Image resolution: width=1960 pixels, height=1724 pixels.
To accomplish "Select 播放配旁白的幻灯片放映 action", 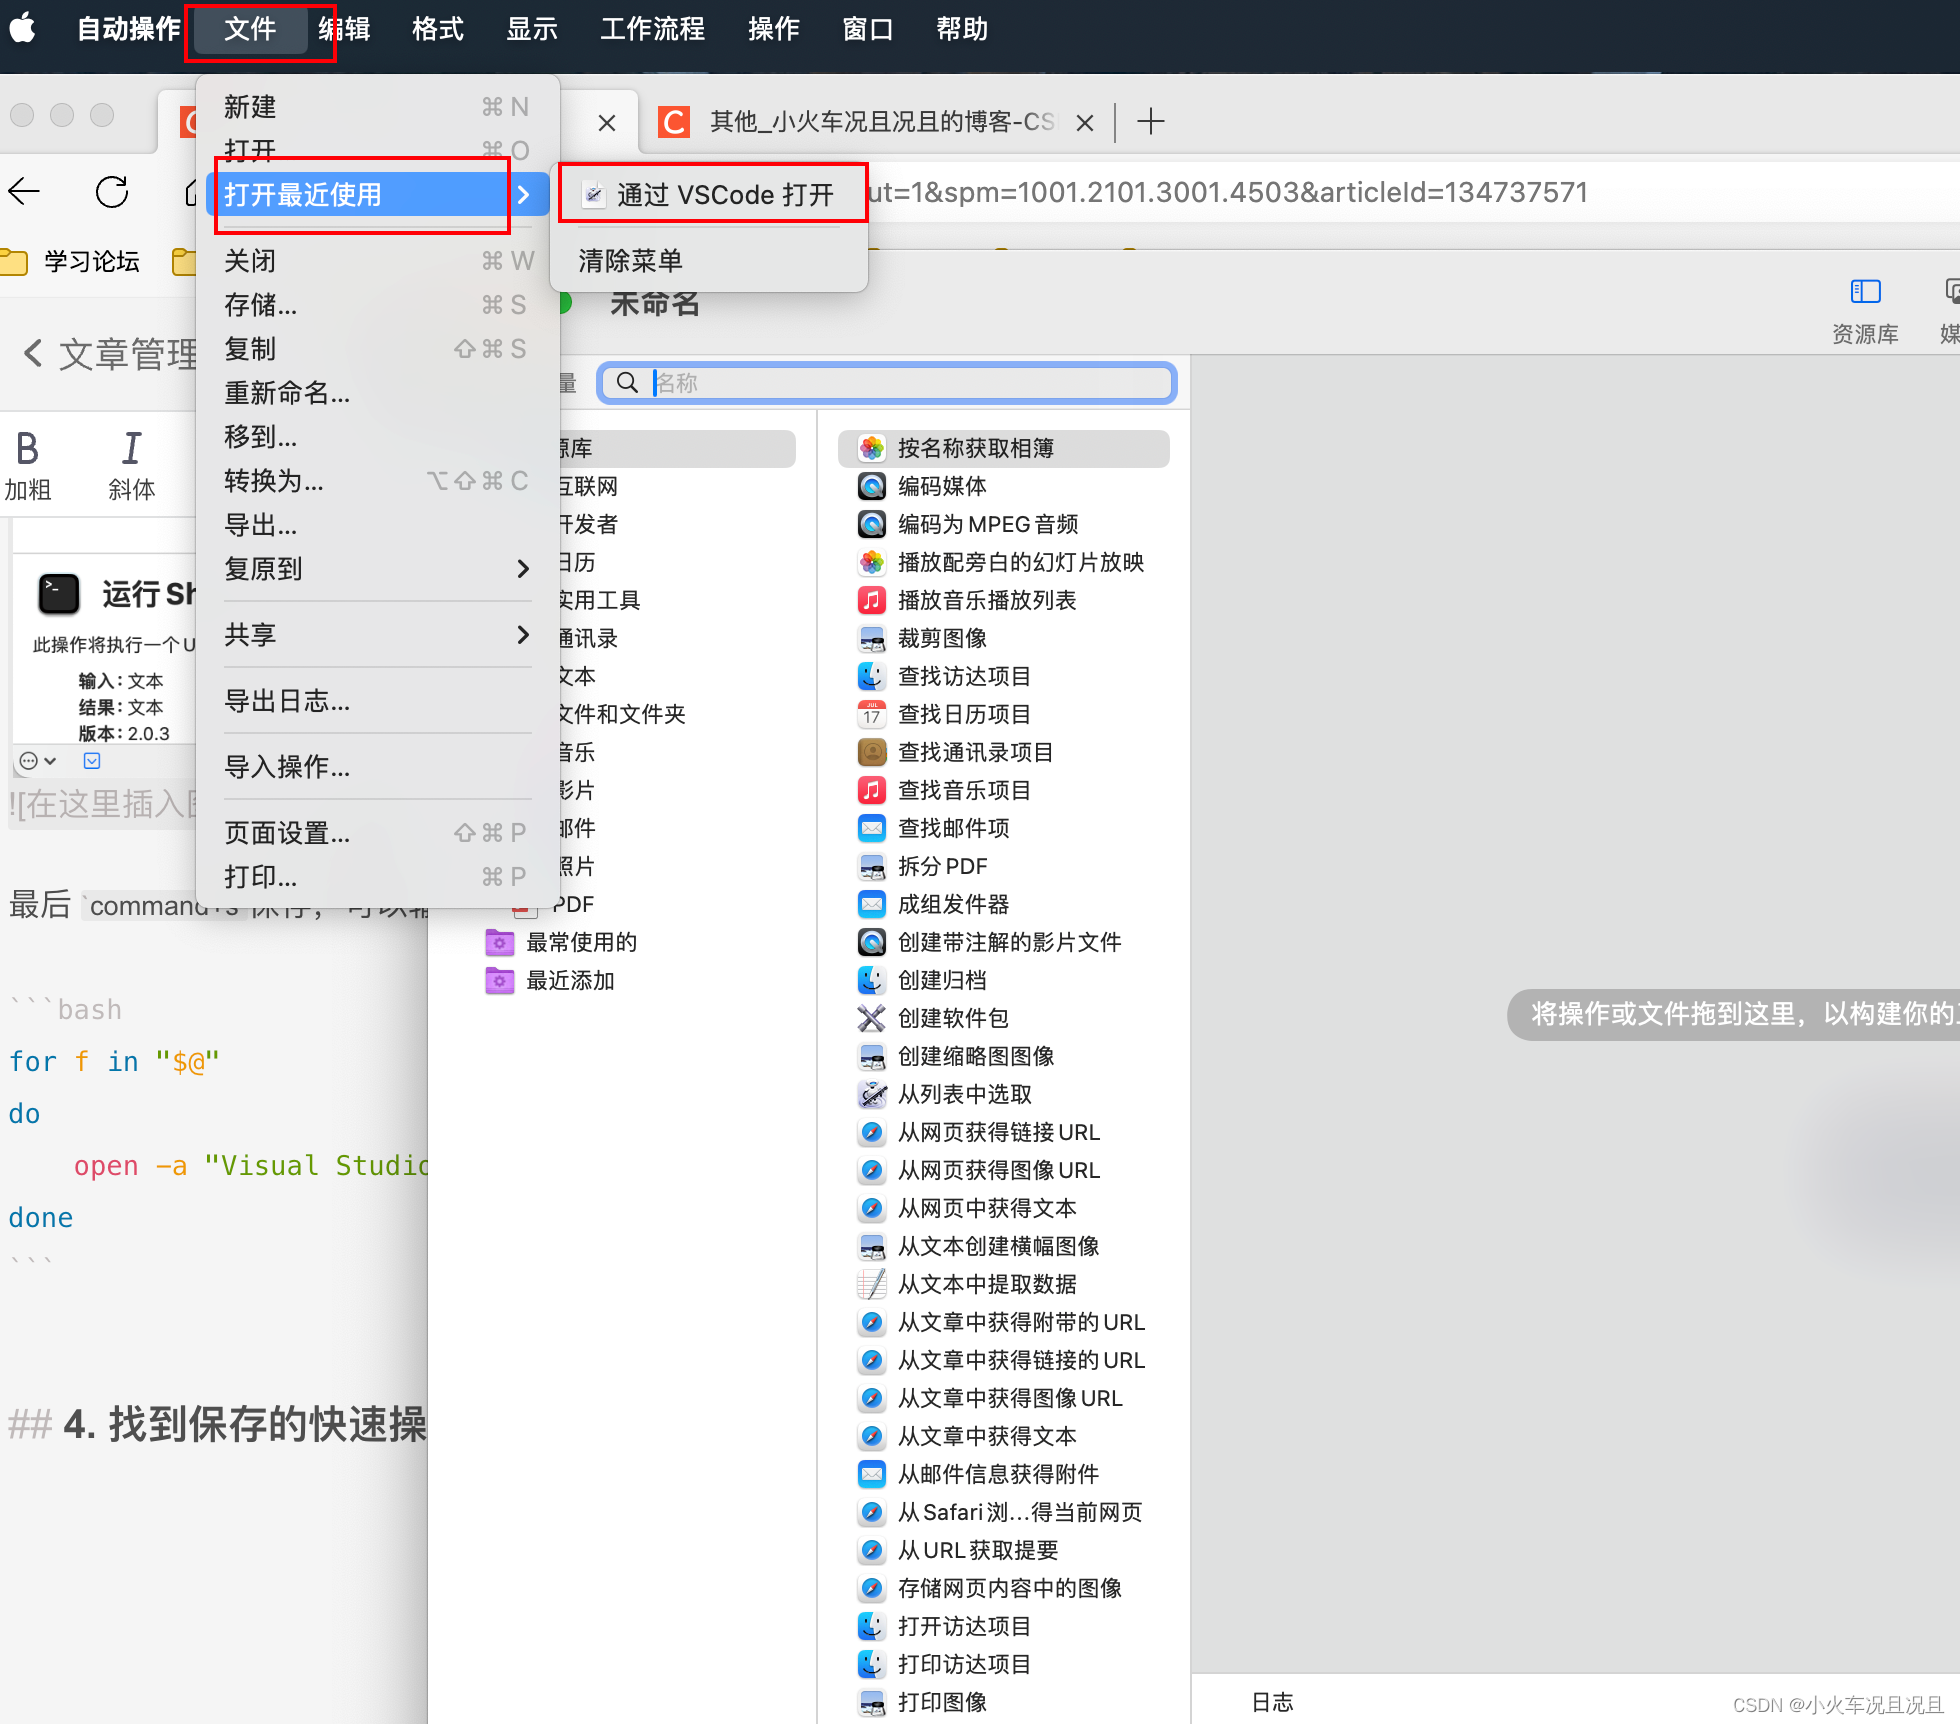I will tap(1003, 562).
